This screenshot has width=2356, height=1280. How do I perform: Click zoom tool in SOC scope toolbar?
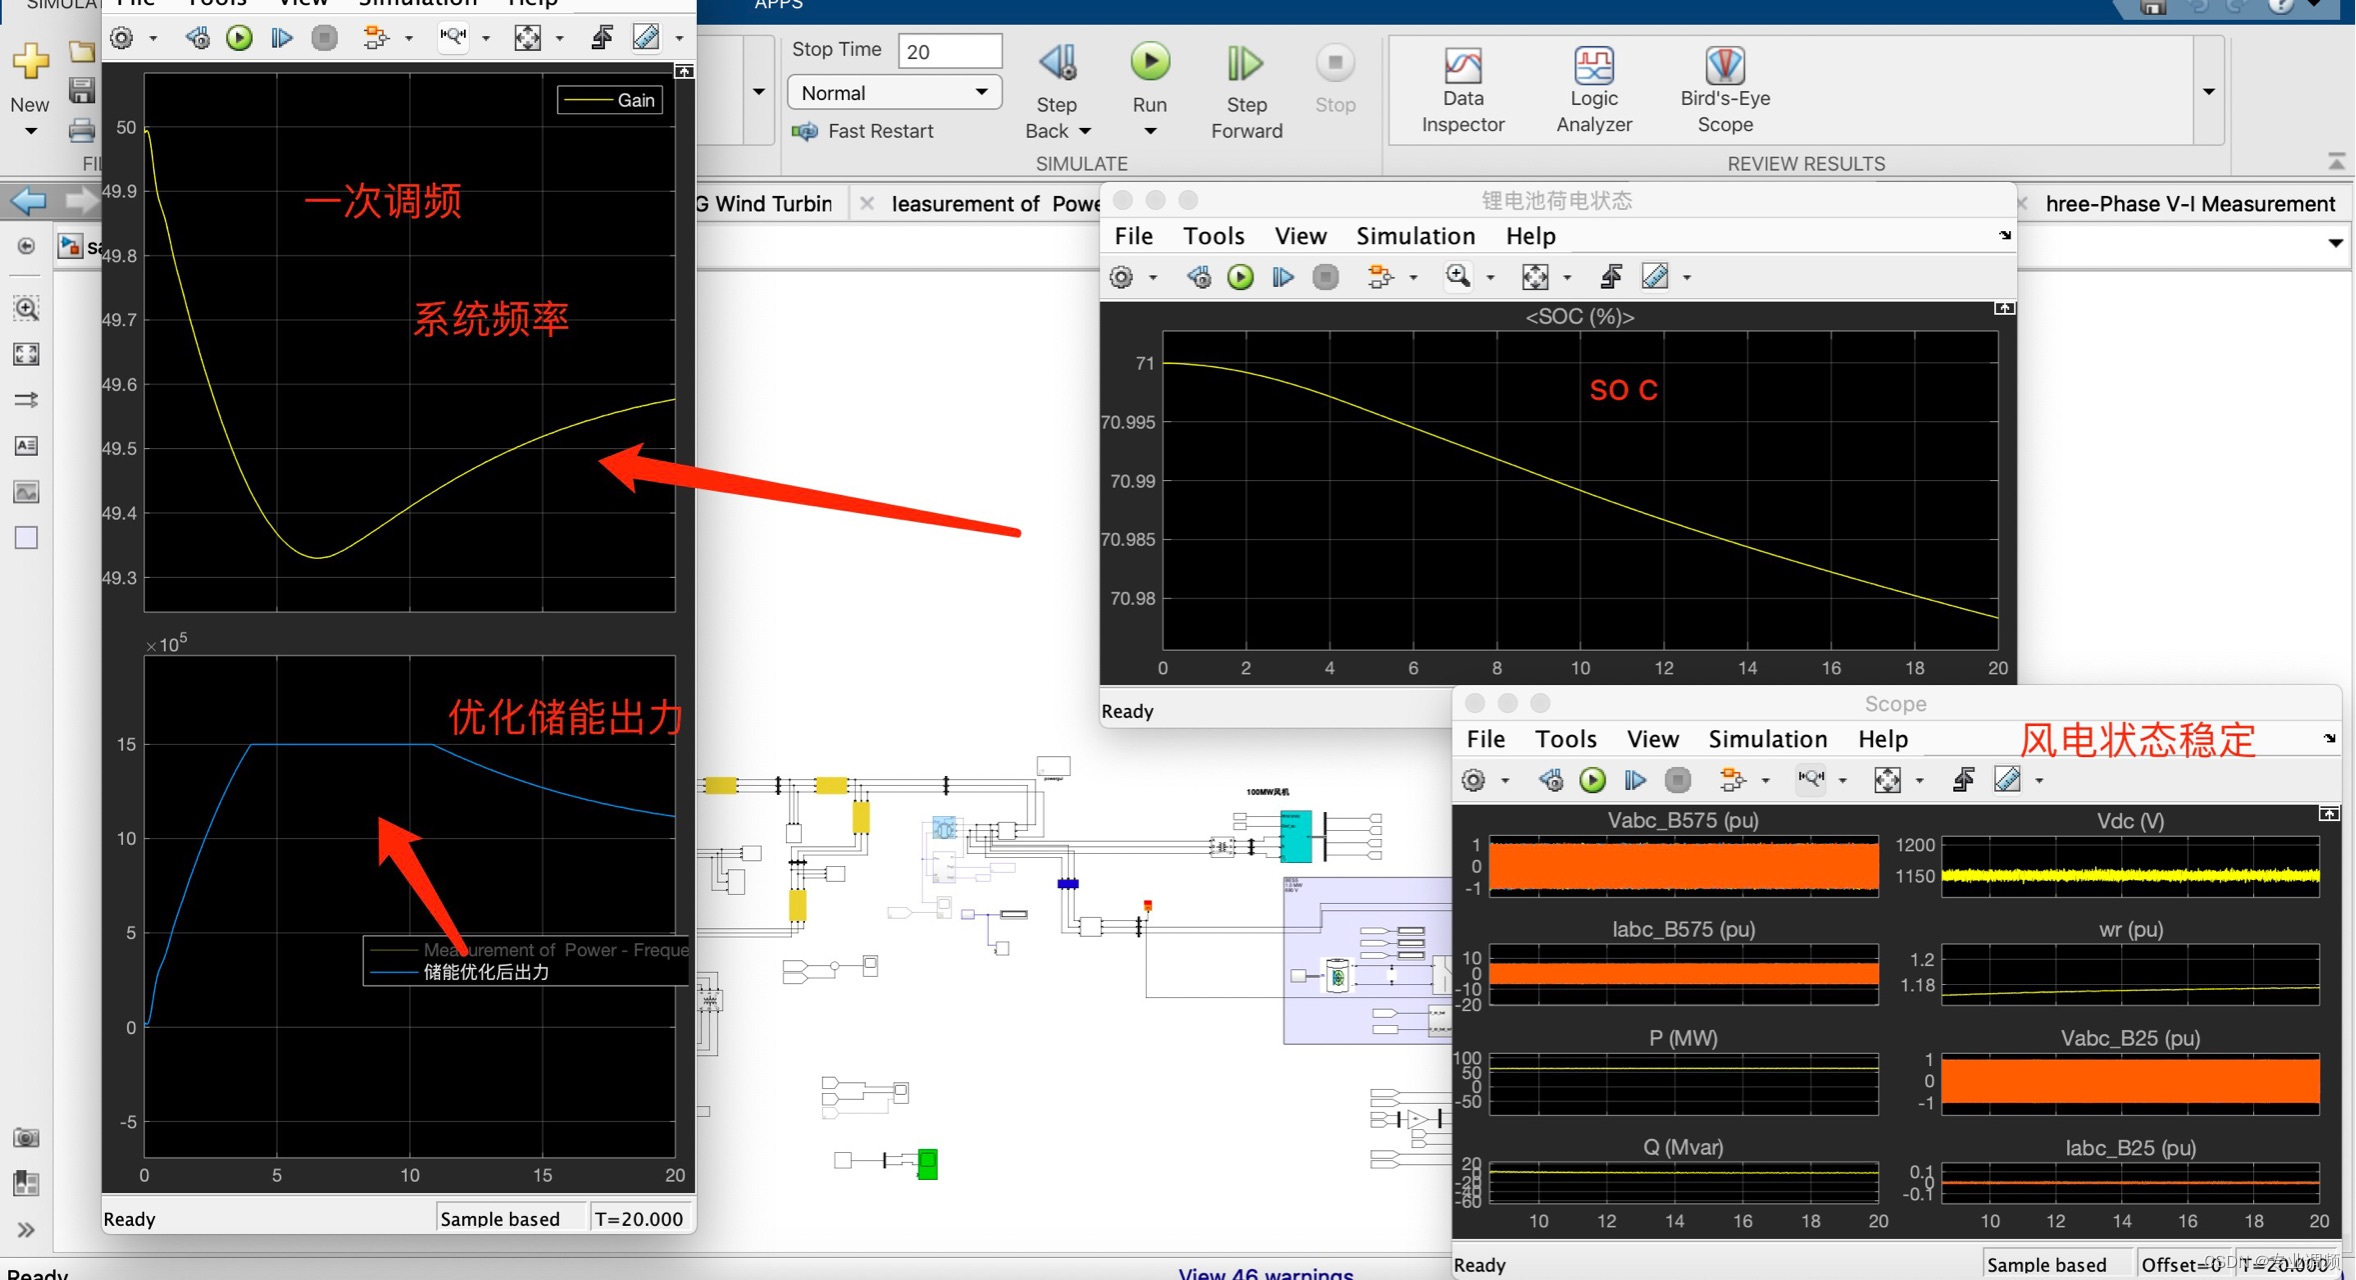tap(1458, 277)
